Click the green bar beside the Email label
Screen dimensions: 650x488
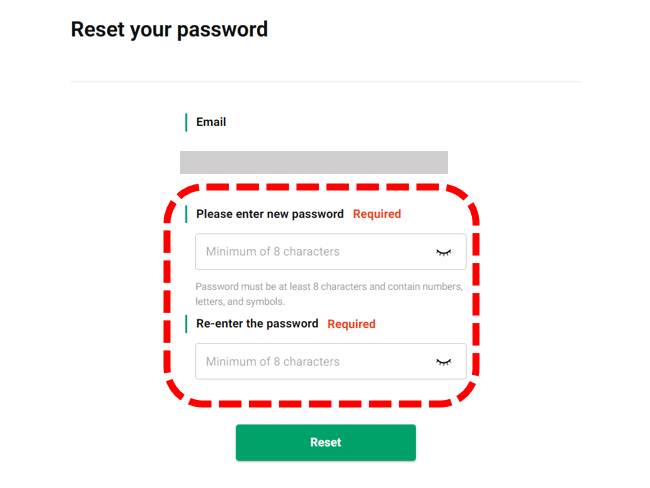coord(186,122)
